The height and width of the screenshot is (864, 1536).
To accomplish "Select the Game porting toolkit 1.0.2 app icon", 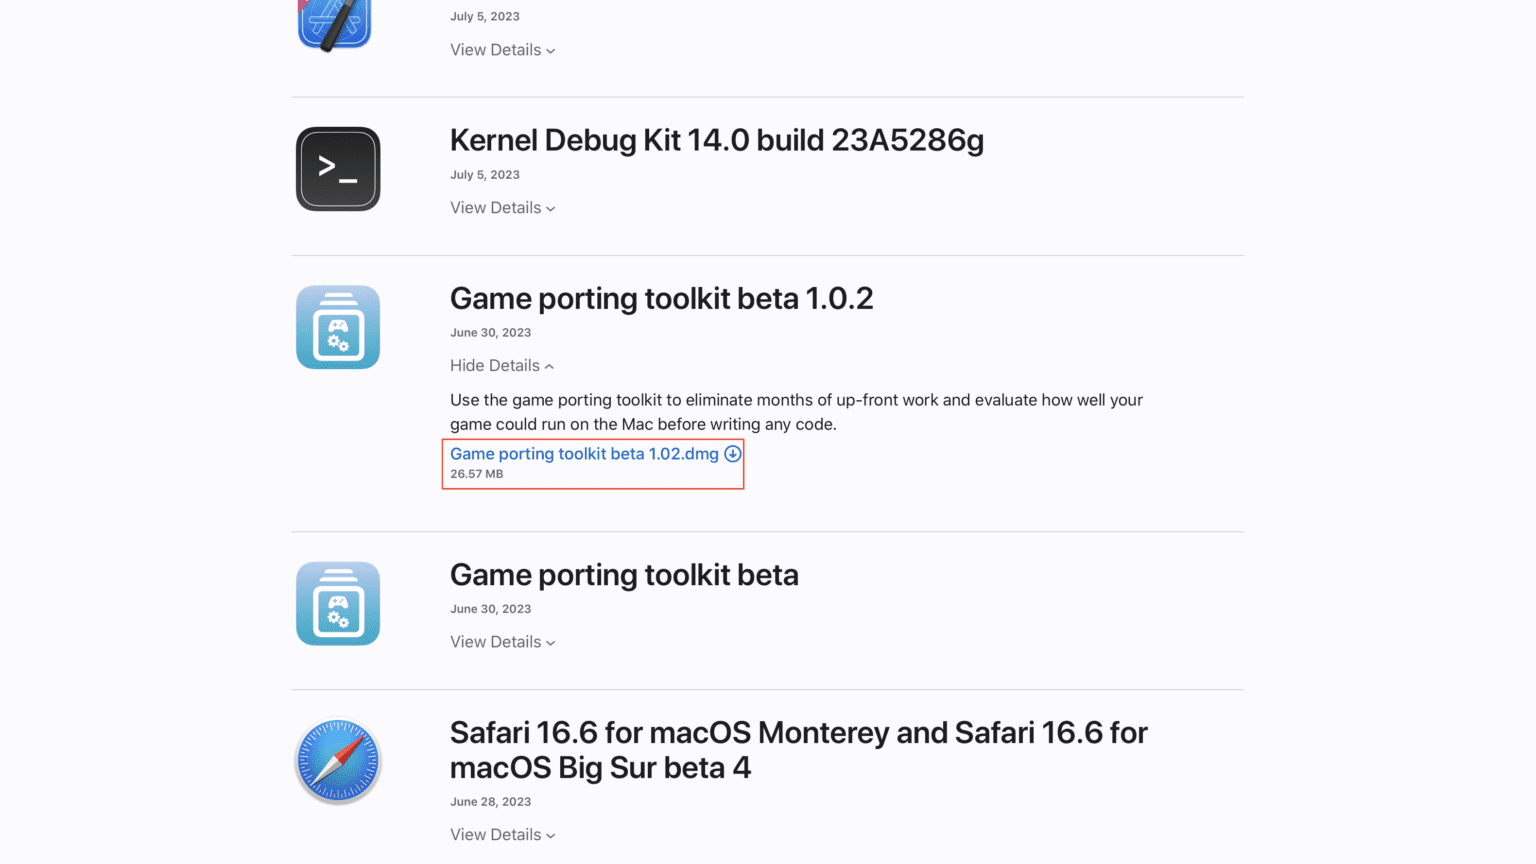I will [x=337, y=327].
